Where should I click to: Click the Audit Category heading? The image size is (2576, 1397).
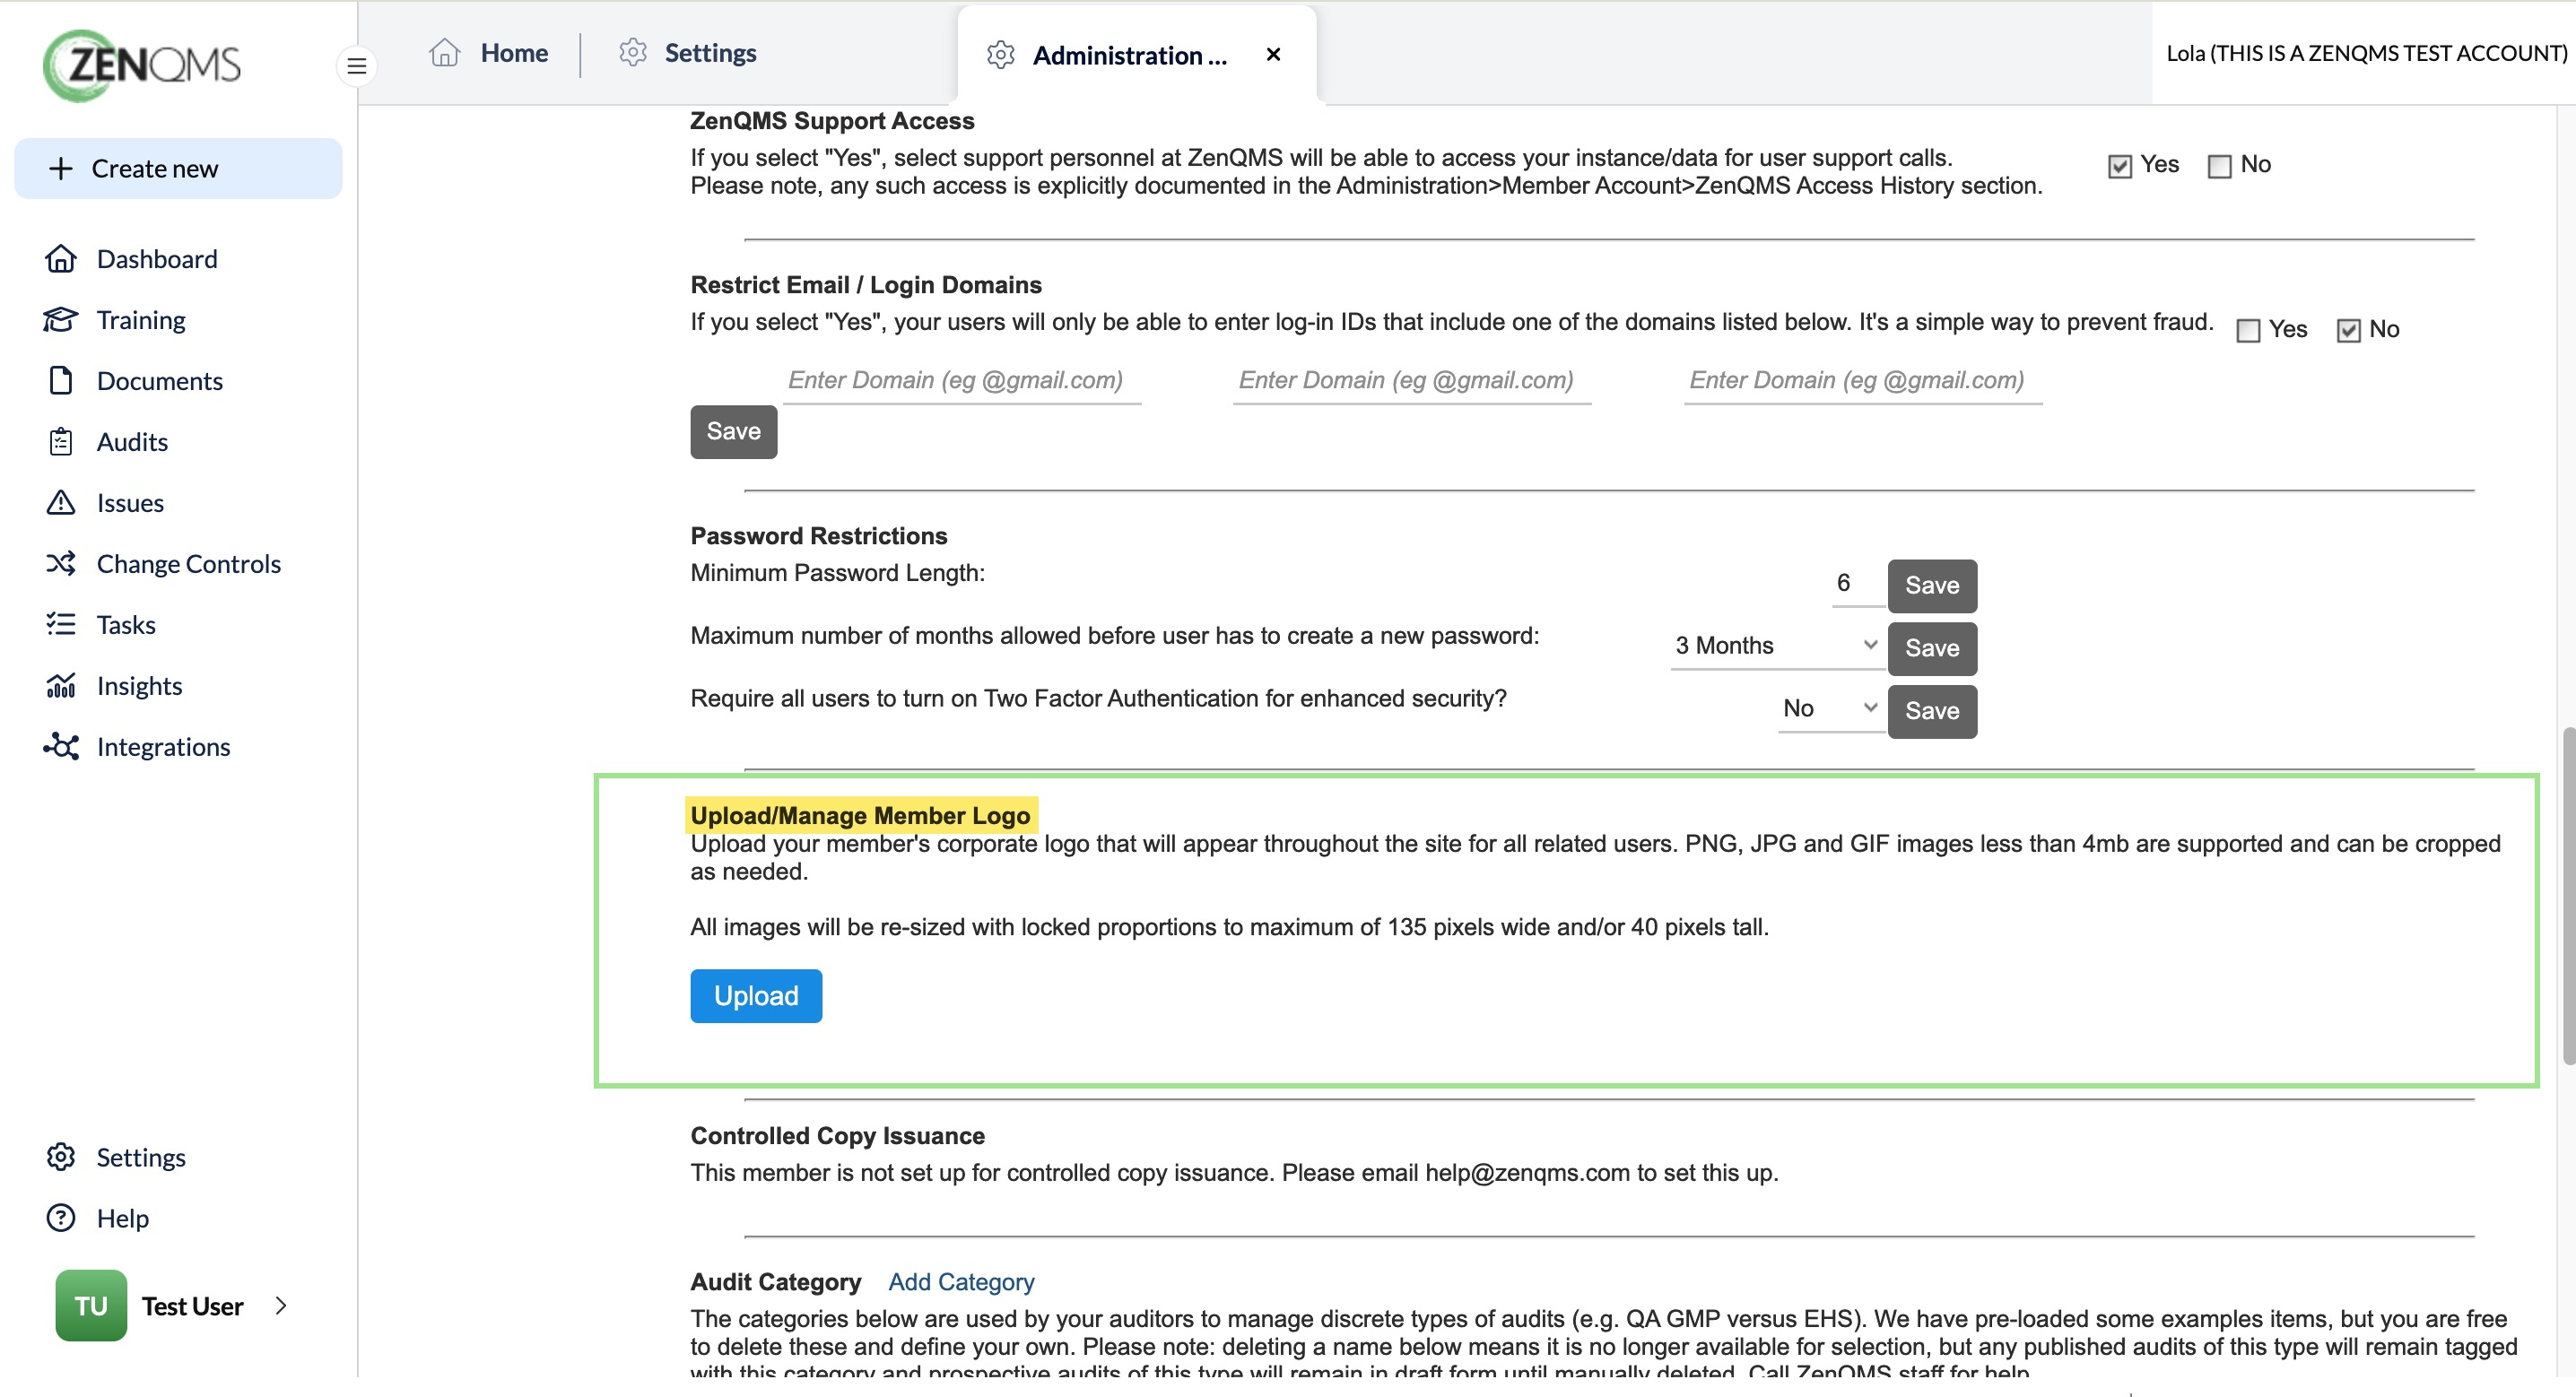pyautogui.click(x=775, y=1282)
